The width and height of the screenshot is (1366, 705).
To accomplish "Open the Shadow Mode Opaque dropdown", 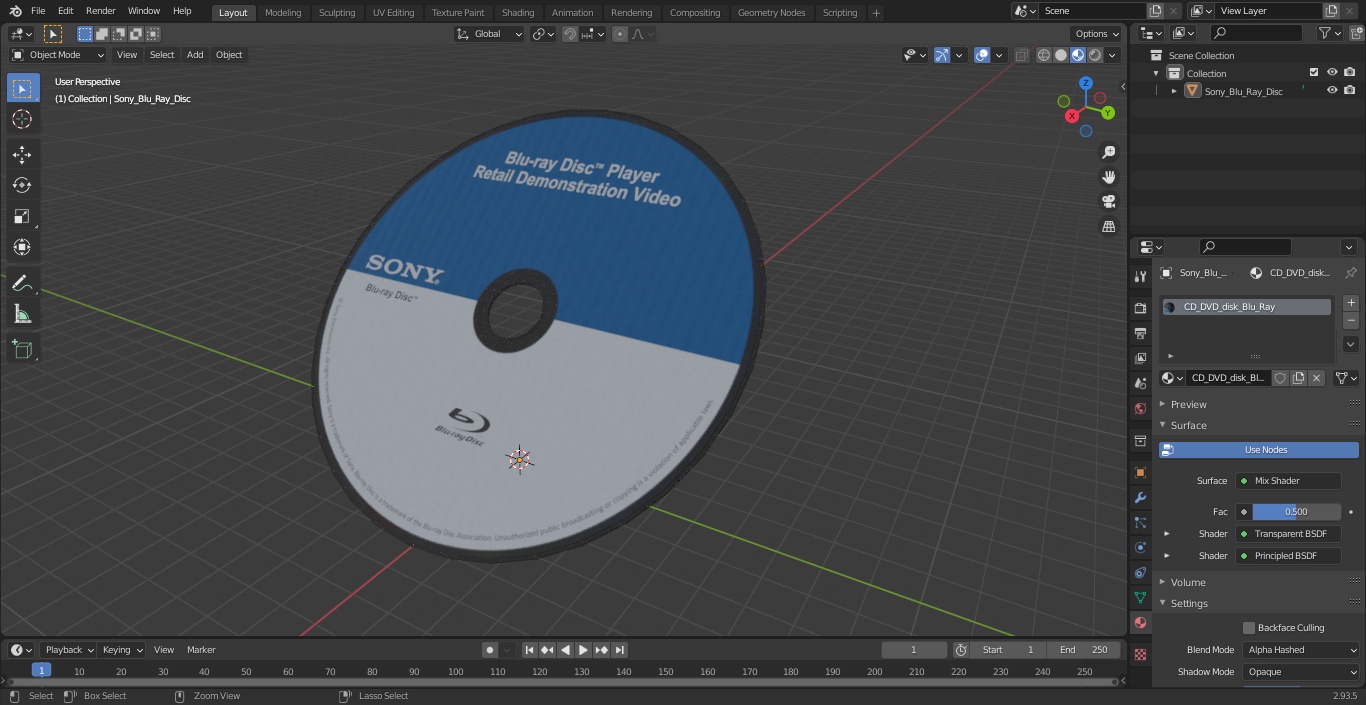I will coord(1302,672).
